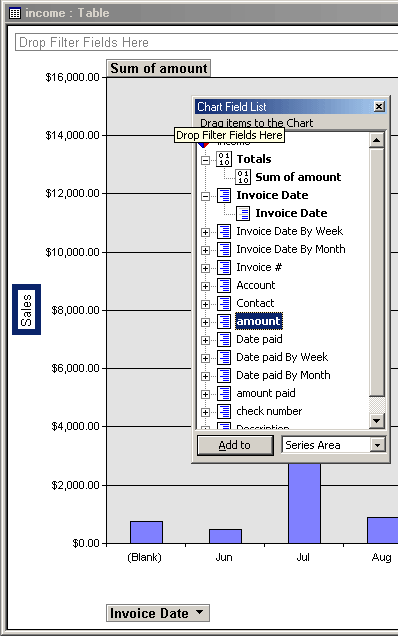Click the Date paid By Week icon
Viewport: 398px width, 636px height.
pos(224,357)
